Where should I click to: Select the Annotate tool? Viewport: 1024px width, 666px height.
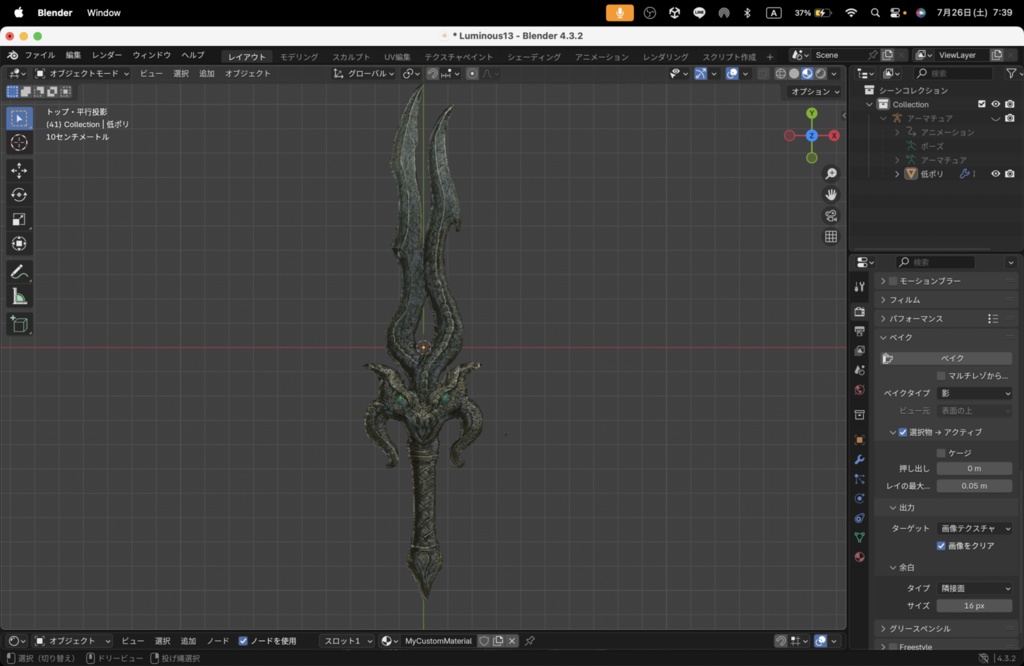click(x=19, y=271)
